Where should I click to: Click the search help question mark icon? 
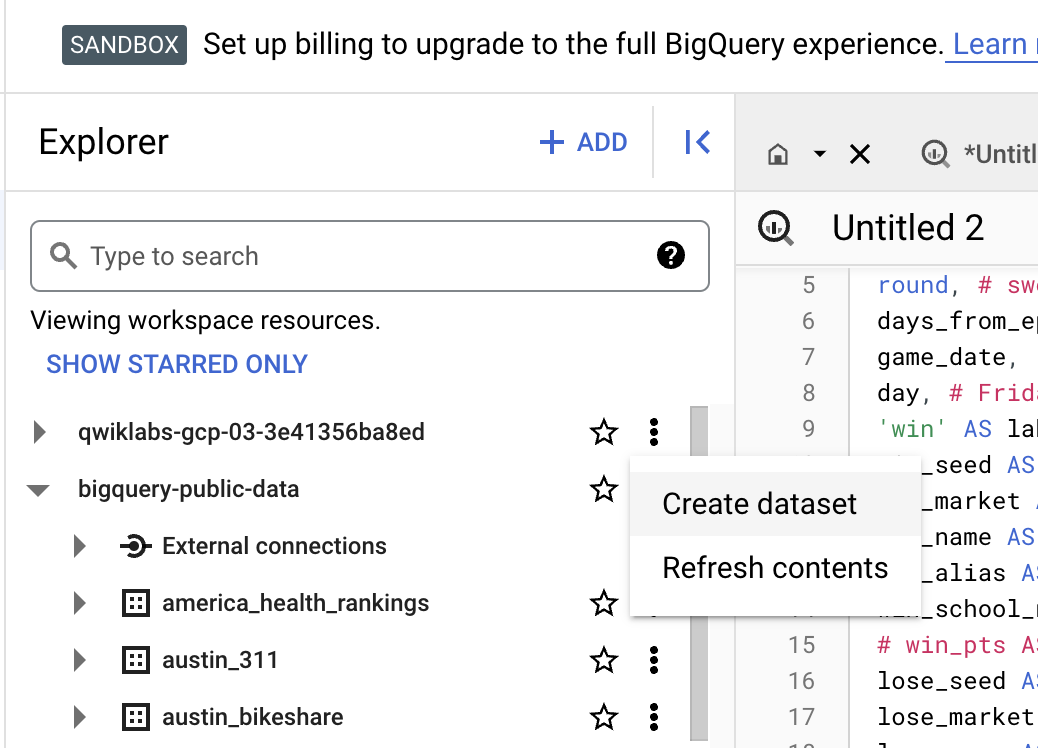[x=671, y=256]
